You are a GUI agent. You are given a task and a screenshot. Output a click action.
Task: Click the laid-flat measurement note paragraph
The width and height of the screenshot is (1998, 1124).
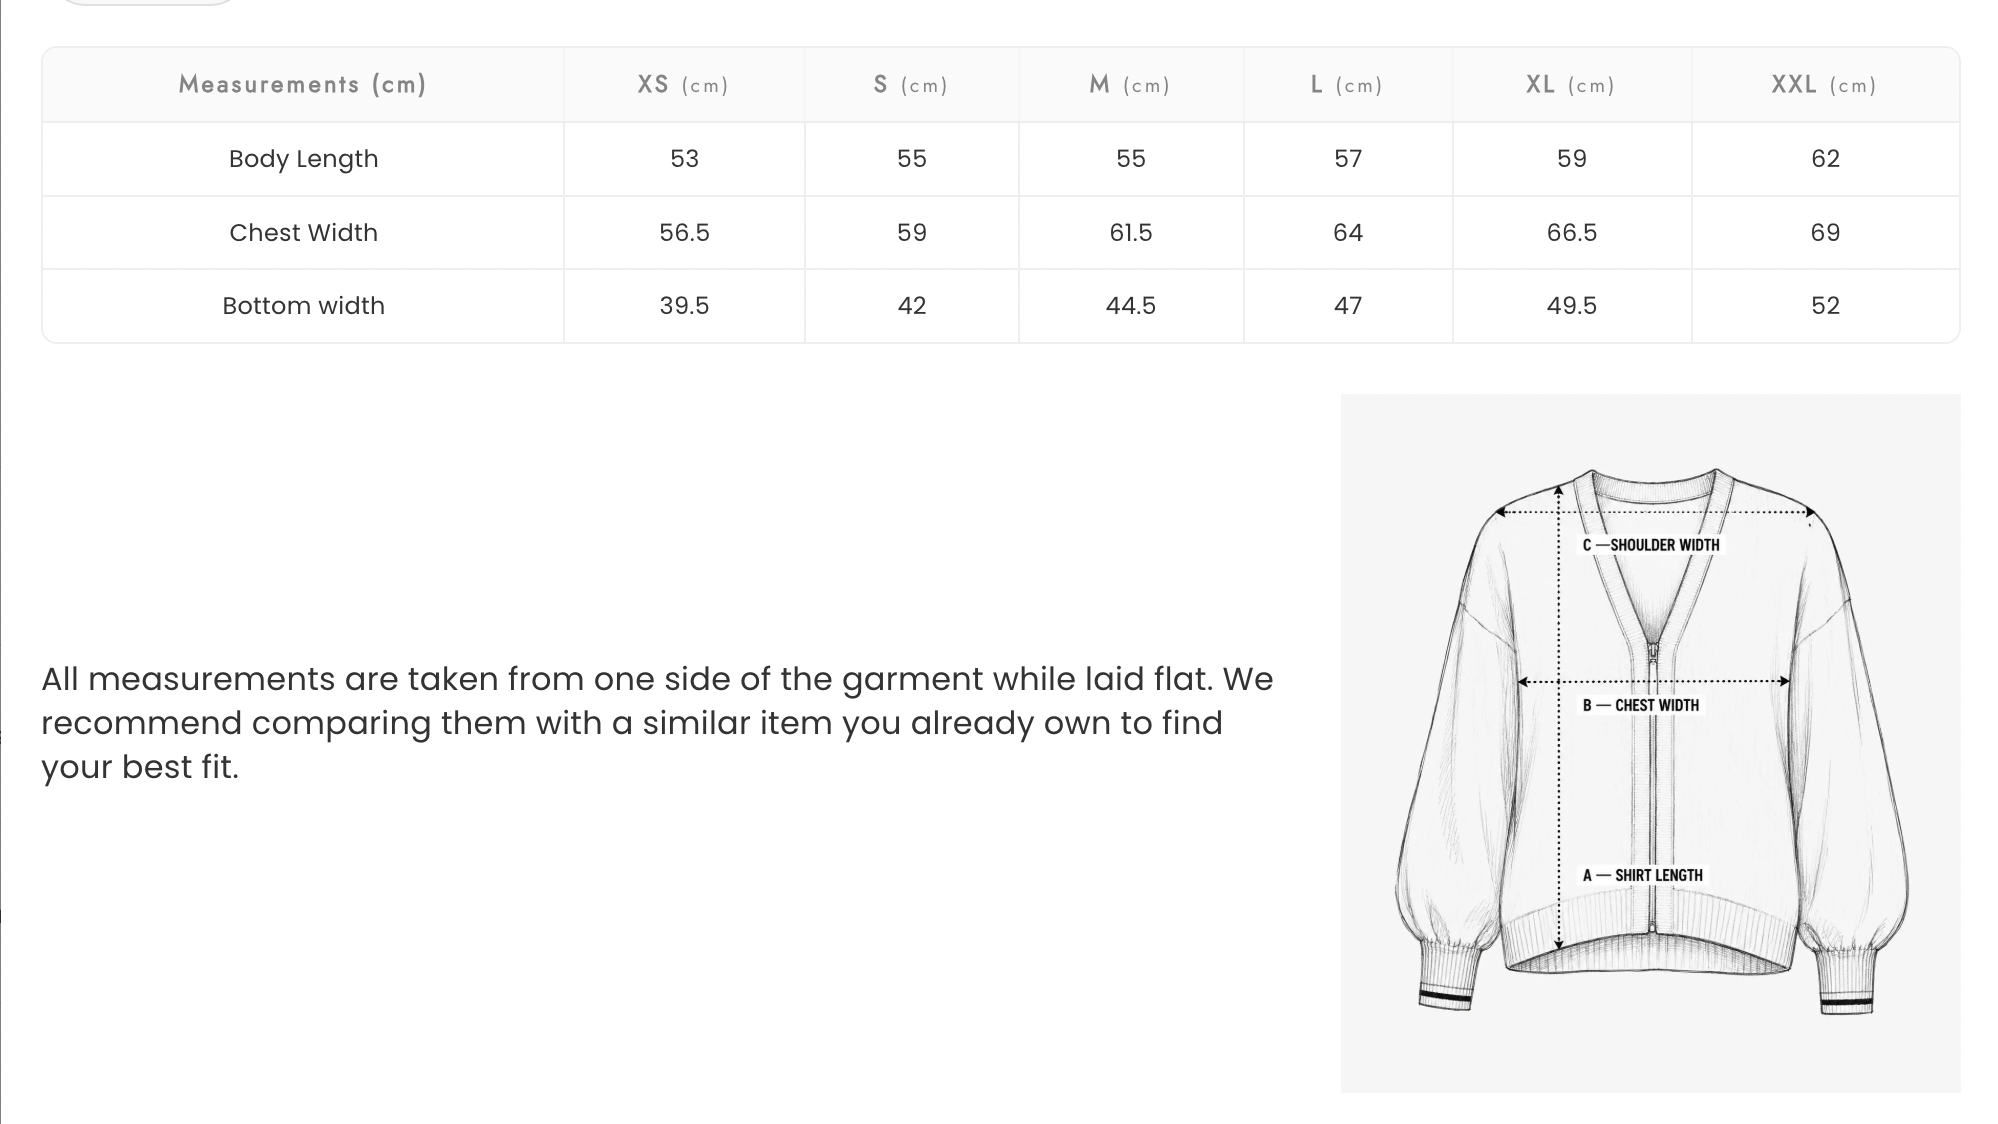657,723
